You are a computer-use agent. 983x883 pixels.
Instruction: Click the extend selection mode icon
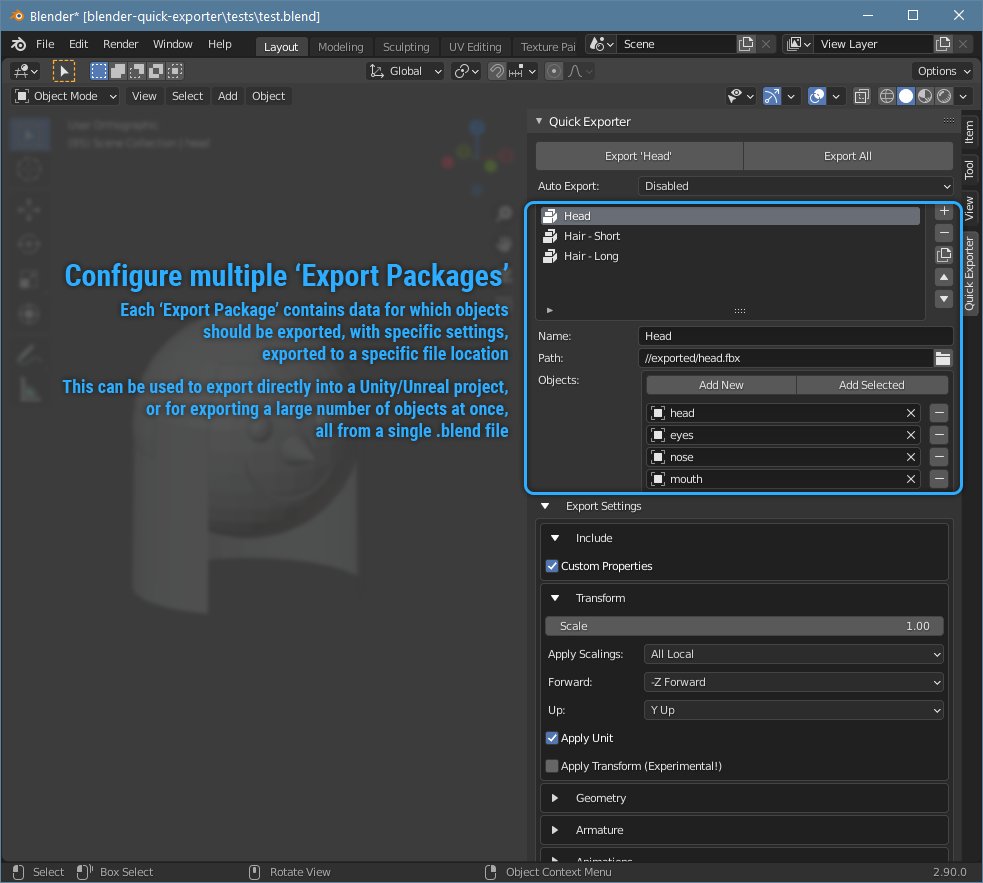(x=118, y=71)
